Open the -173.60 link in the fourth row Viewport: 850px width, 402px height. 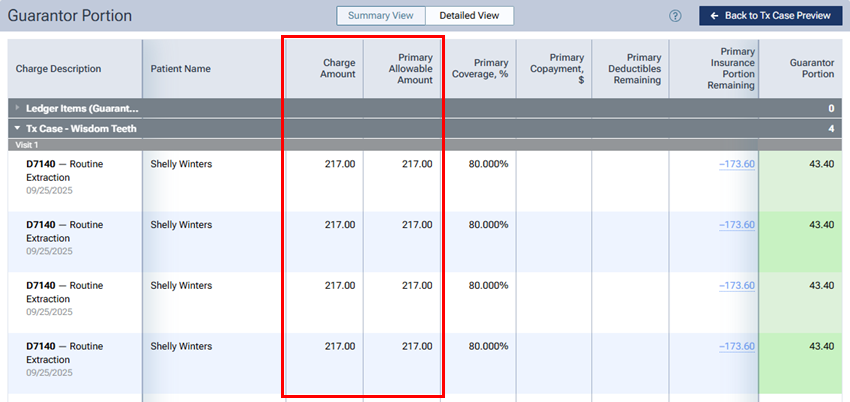click(x=736, y=346)
